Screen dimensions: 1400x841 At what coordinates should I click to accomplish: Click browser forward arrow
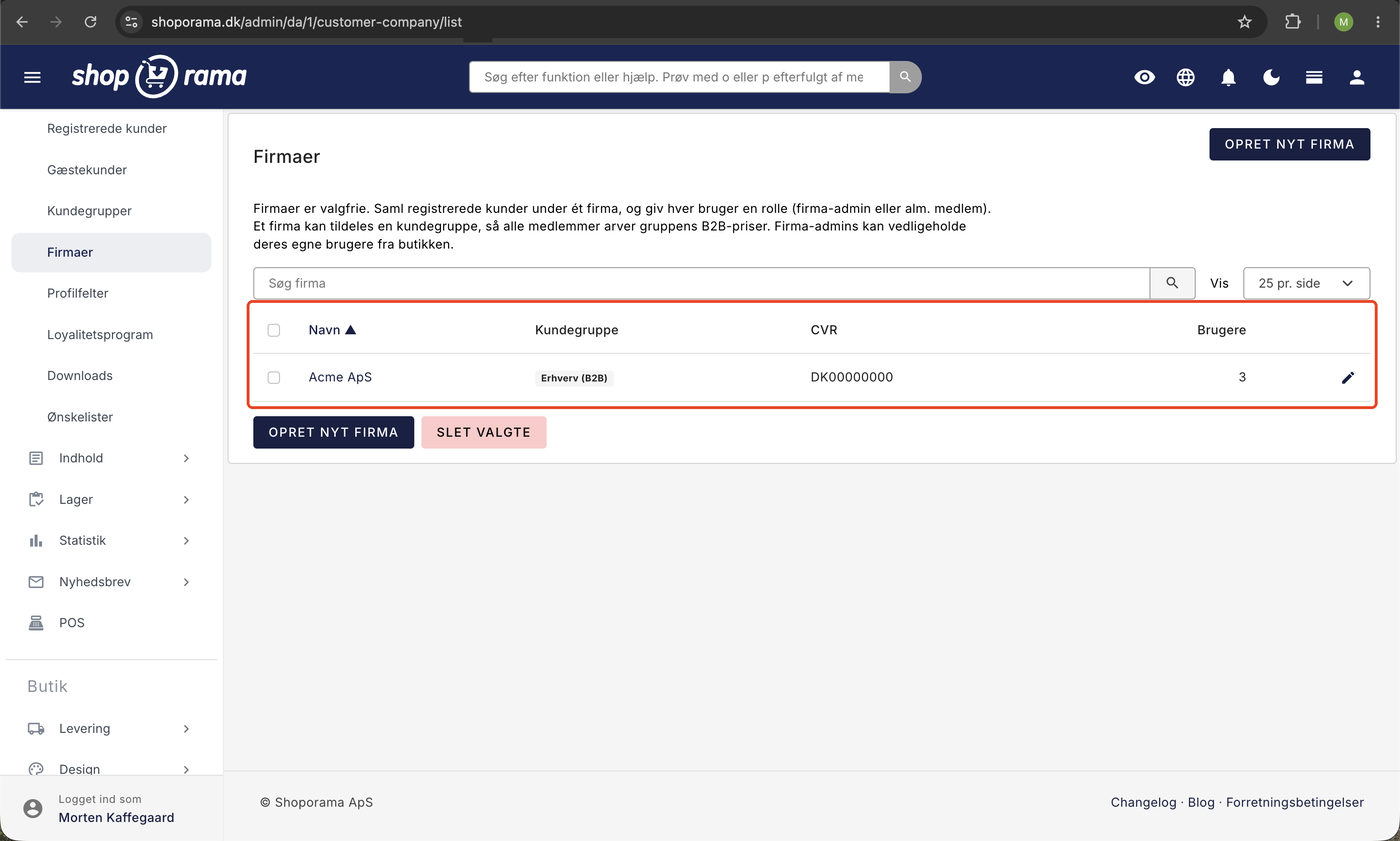coord(56,21)
